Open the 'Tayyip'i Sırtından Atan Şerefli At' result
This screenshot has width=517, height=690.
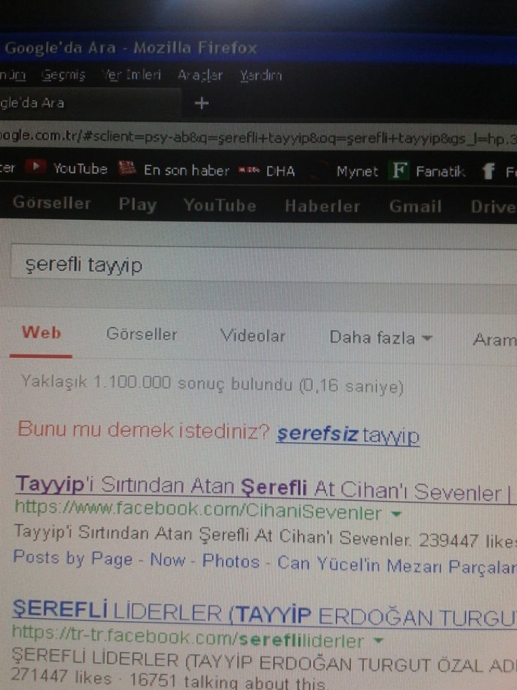[263, 488]
